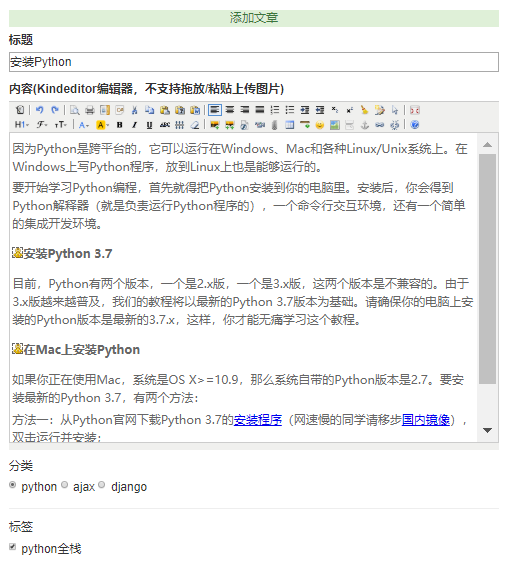This screenshot has height=562, width=506.
Task: Open the H1 paragraph format dropdown
Action: click(x=22, y=125)
